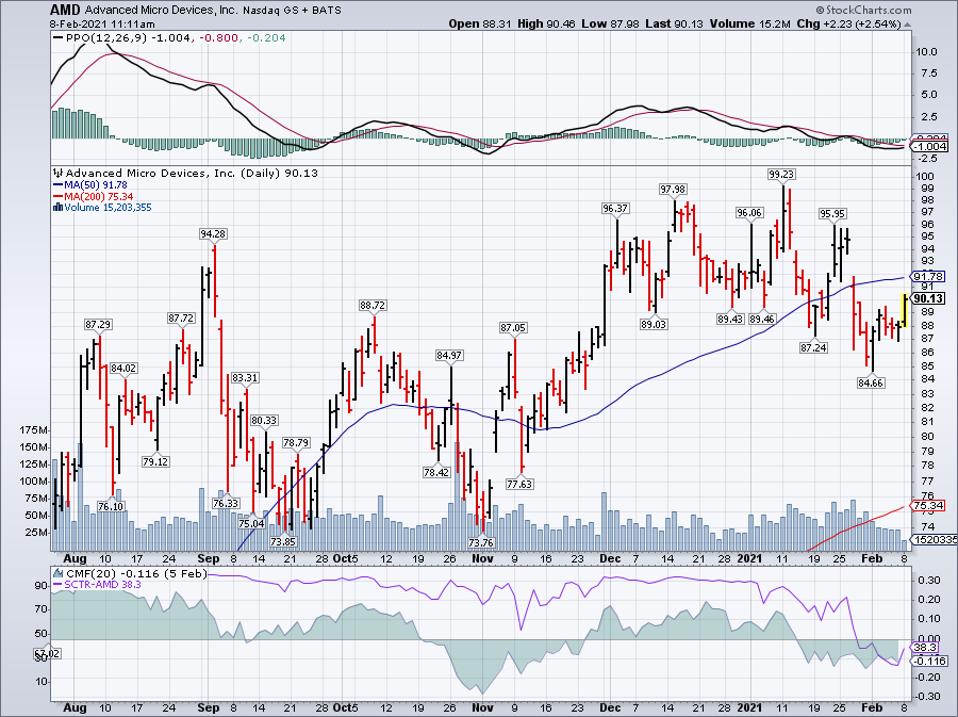Click the 73.76 November low label
The width and height of the screenshot is (958, 717).
pyautogui.click(x=481, y=542)
